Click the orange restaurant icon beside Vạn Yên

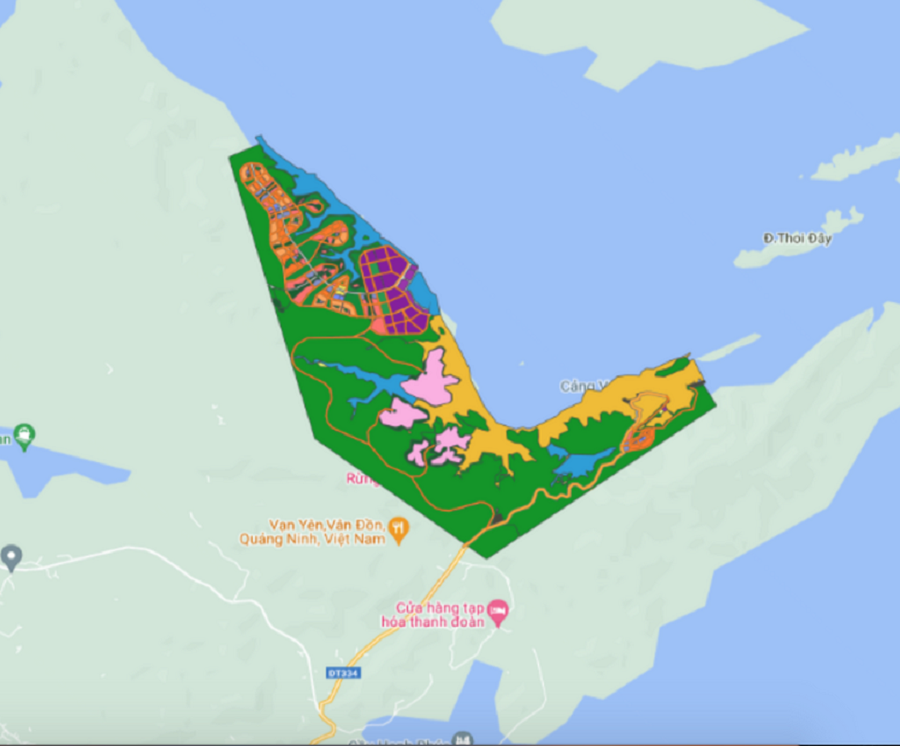click(x=399, y=526)
